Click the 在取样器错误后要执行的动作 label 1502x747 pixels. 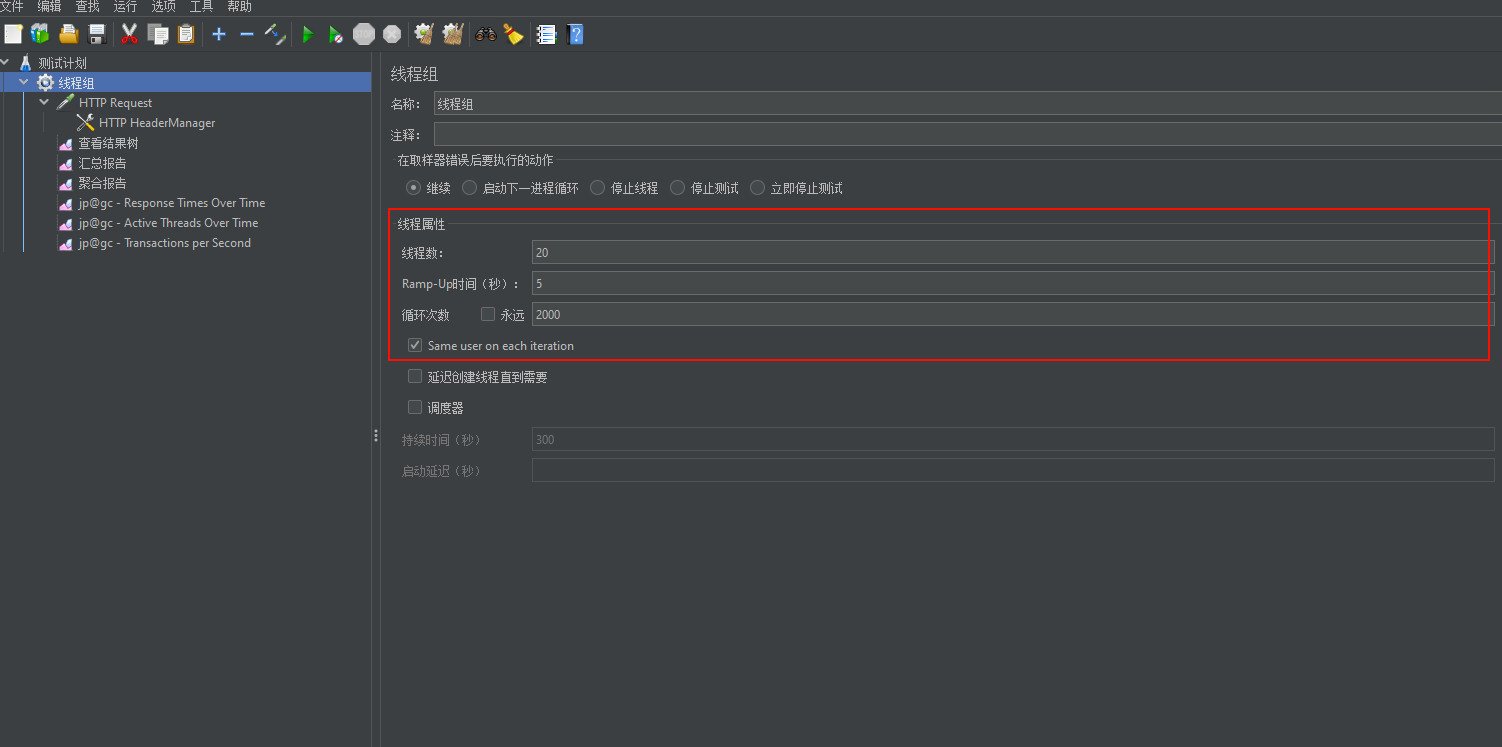click(475, 160)
